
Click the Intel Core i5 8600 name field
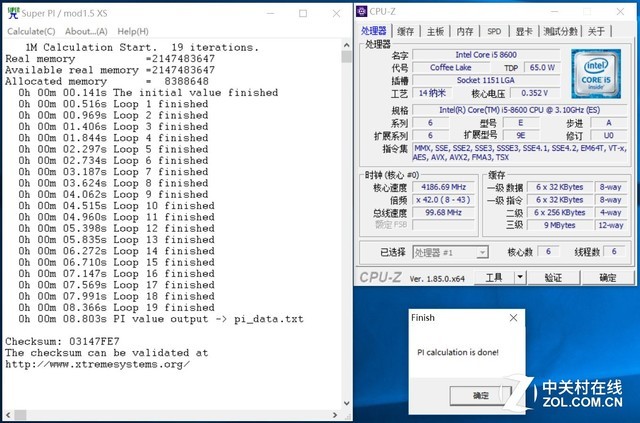pyautogui.click(x=486, y=55)
